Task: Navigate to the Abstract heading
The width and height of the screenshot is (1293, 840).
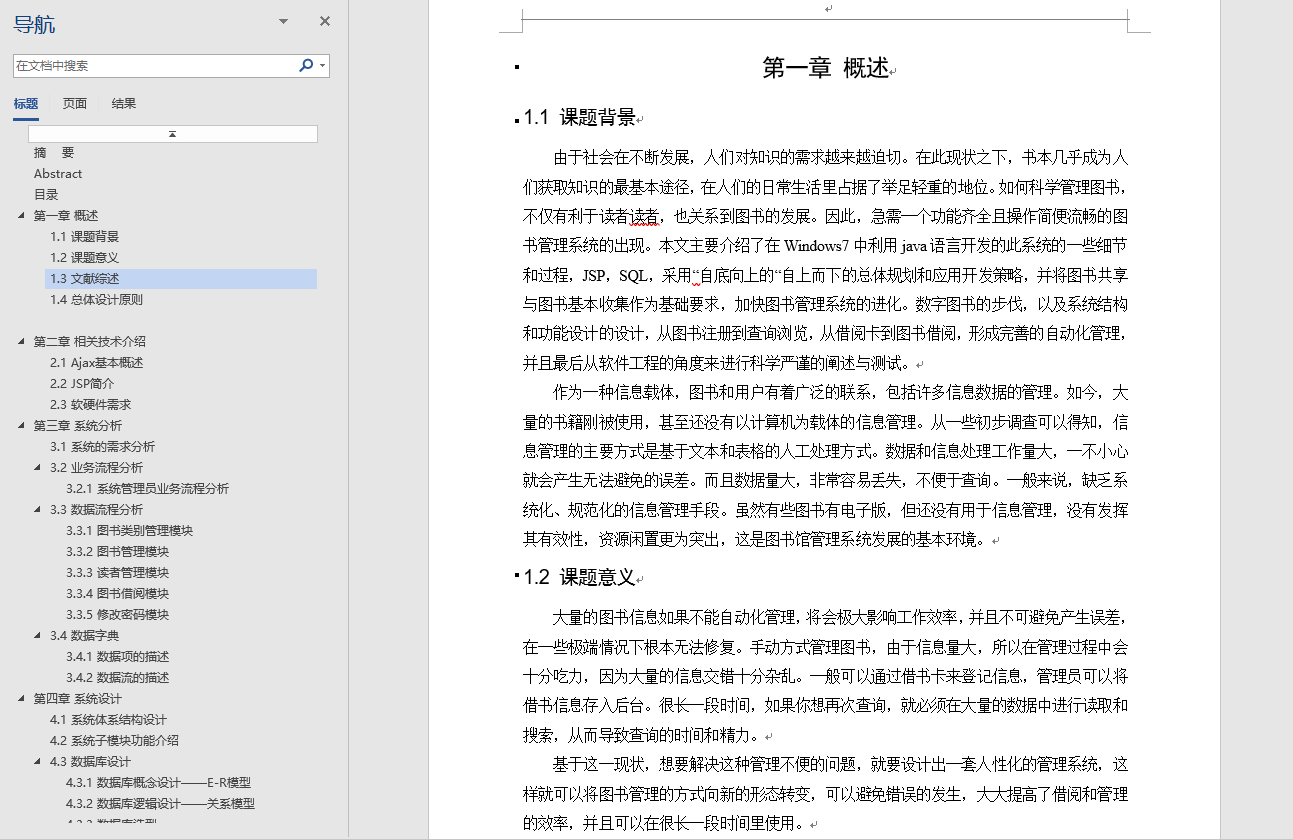Action: [57, 173]
